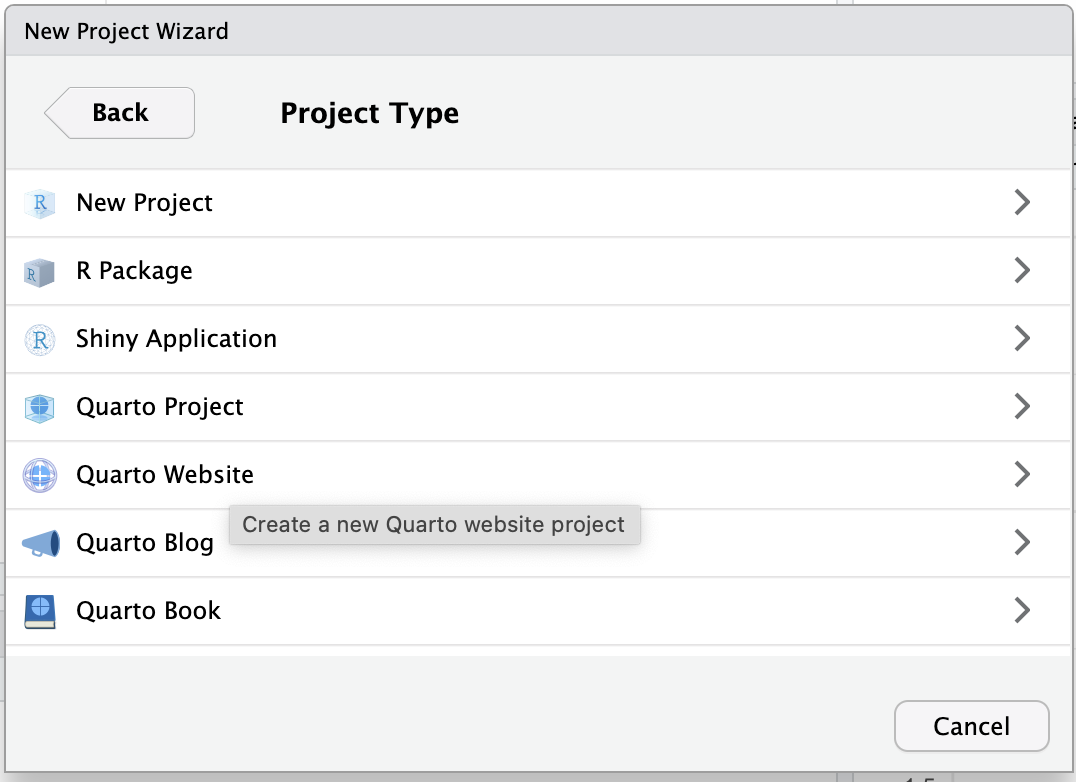
Task: Select the R Package label text
Action: [x=134, y=271]
